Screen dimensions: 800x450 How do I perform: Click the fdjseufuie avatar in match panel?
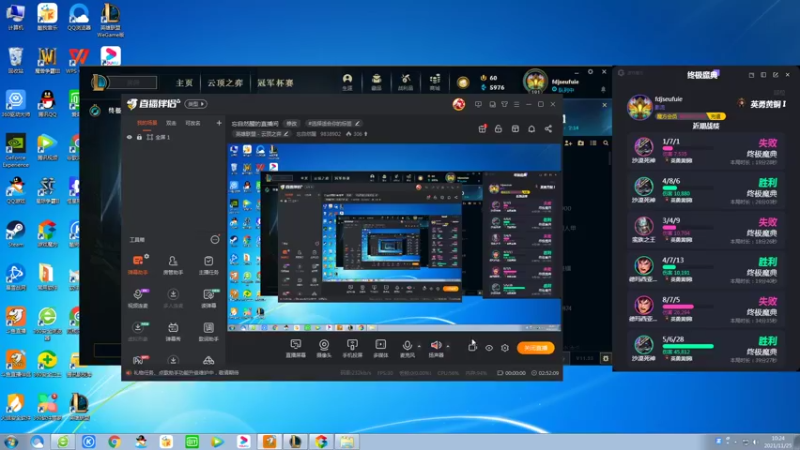(639, 107)
